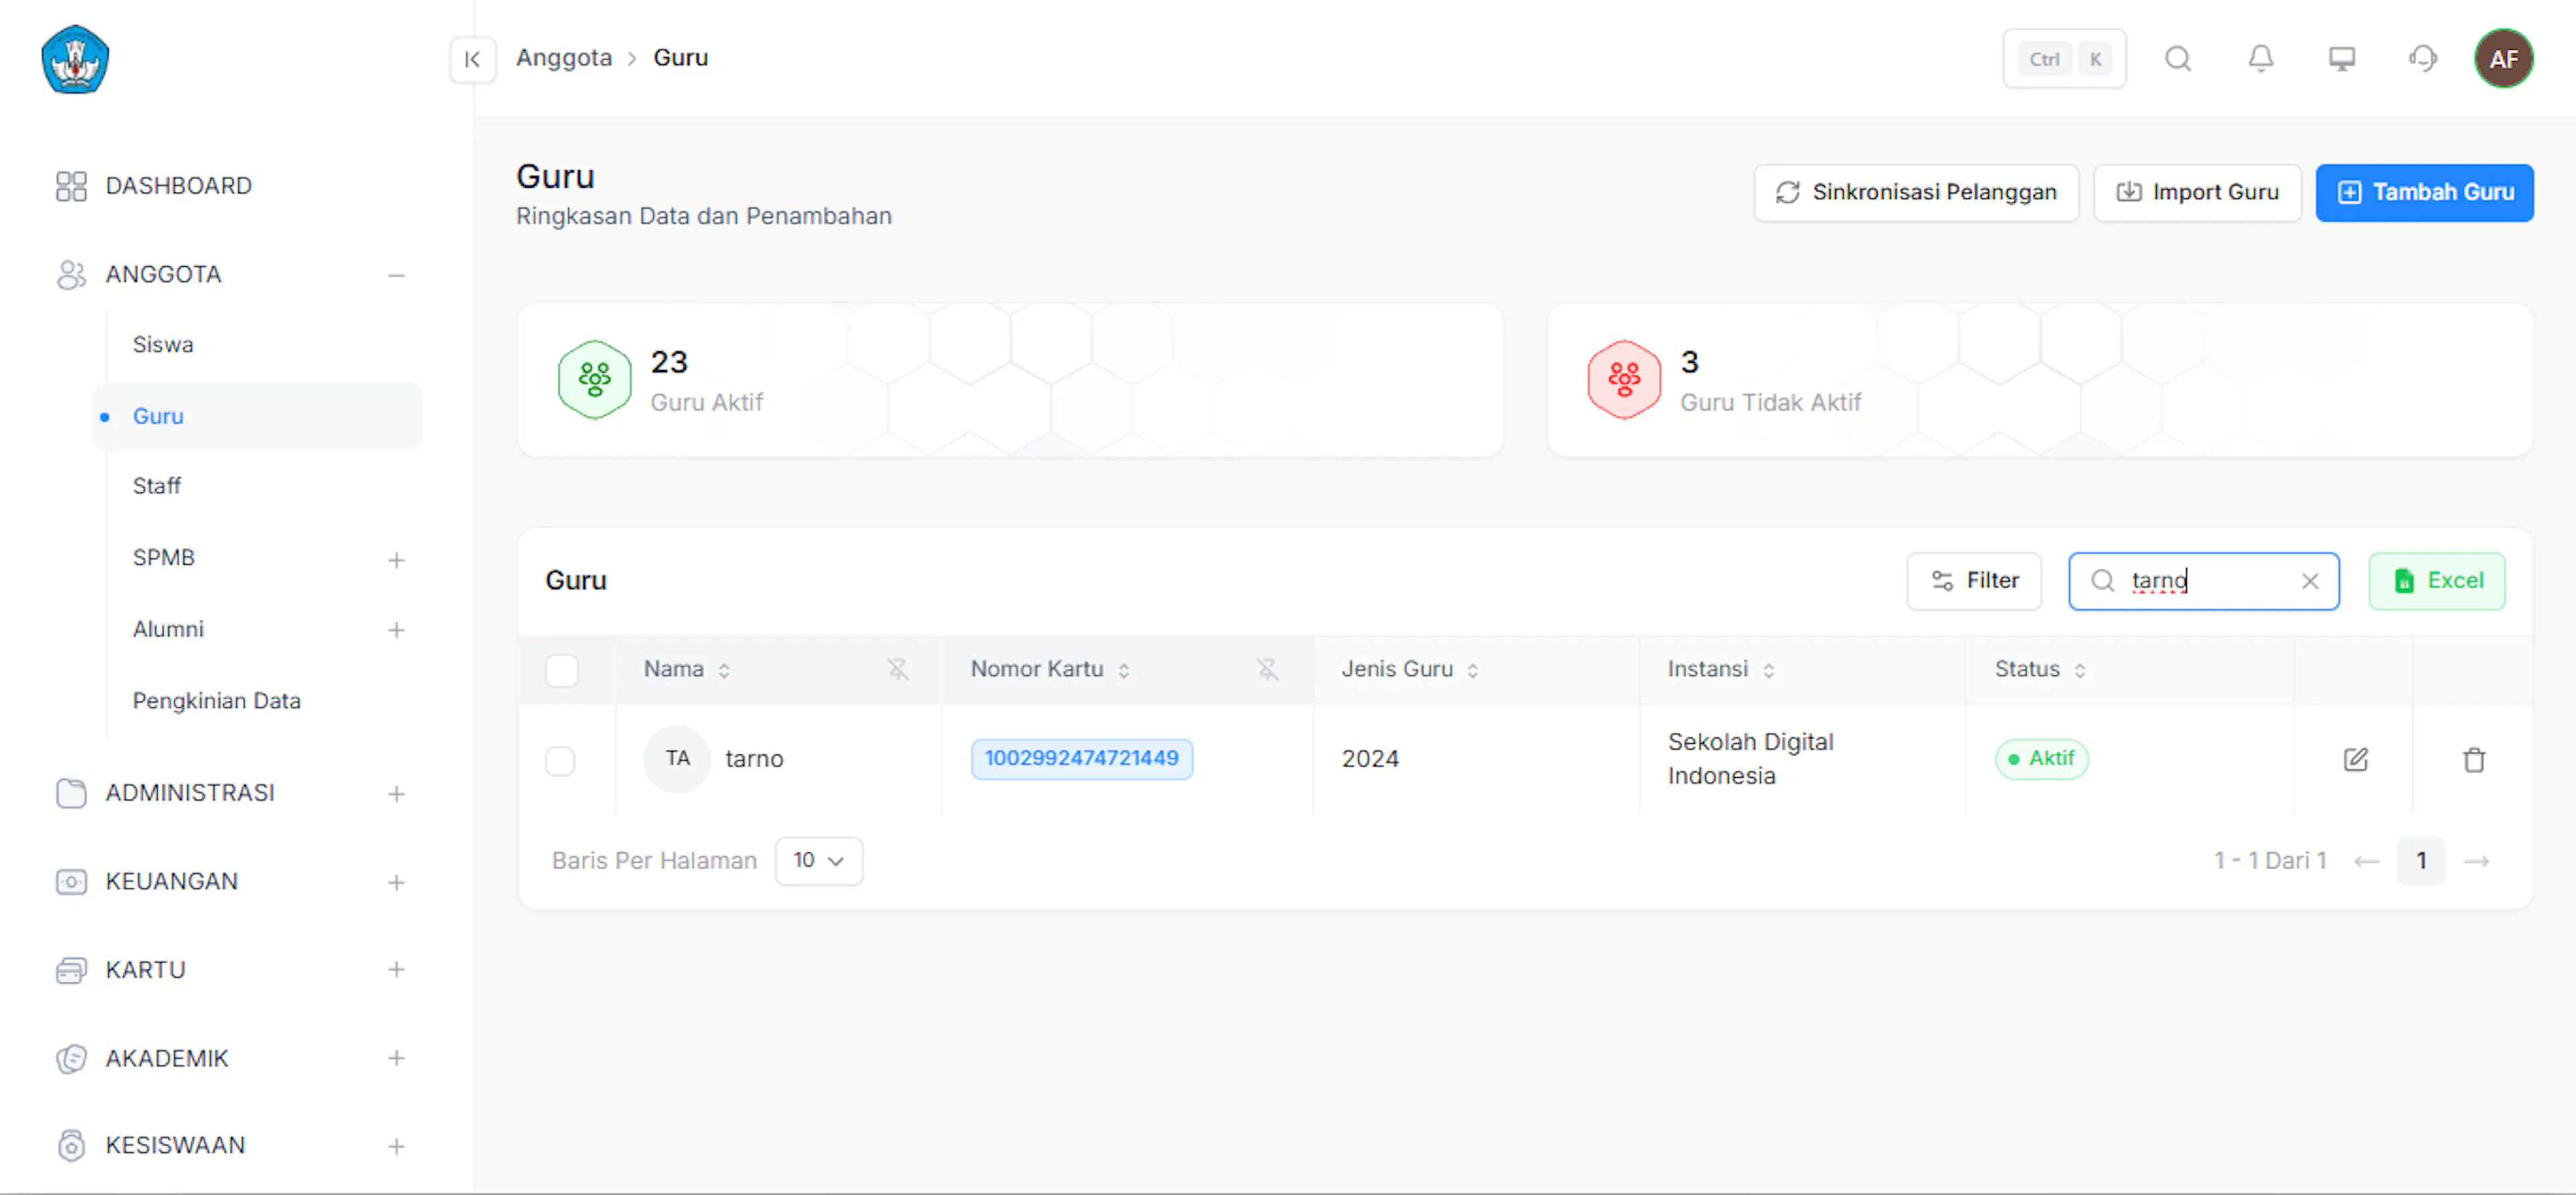The image size is (2576, 1195).
Task: Collapse the ANGGOTA menu section
Action: click(396, 275)
